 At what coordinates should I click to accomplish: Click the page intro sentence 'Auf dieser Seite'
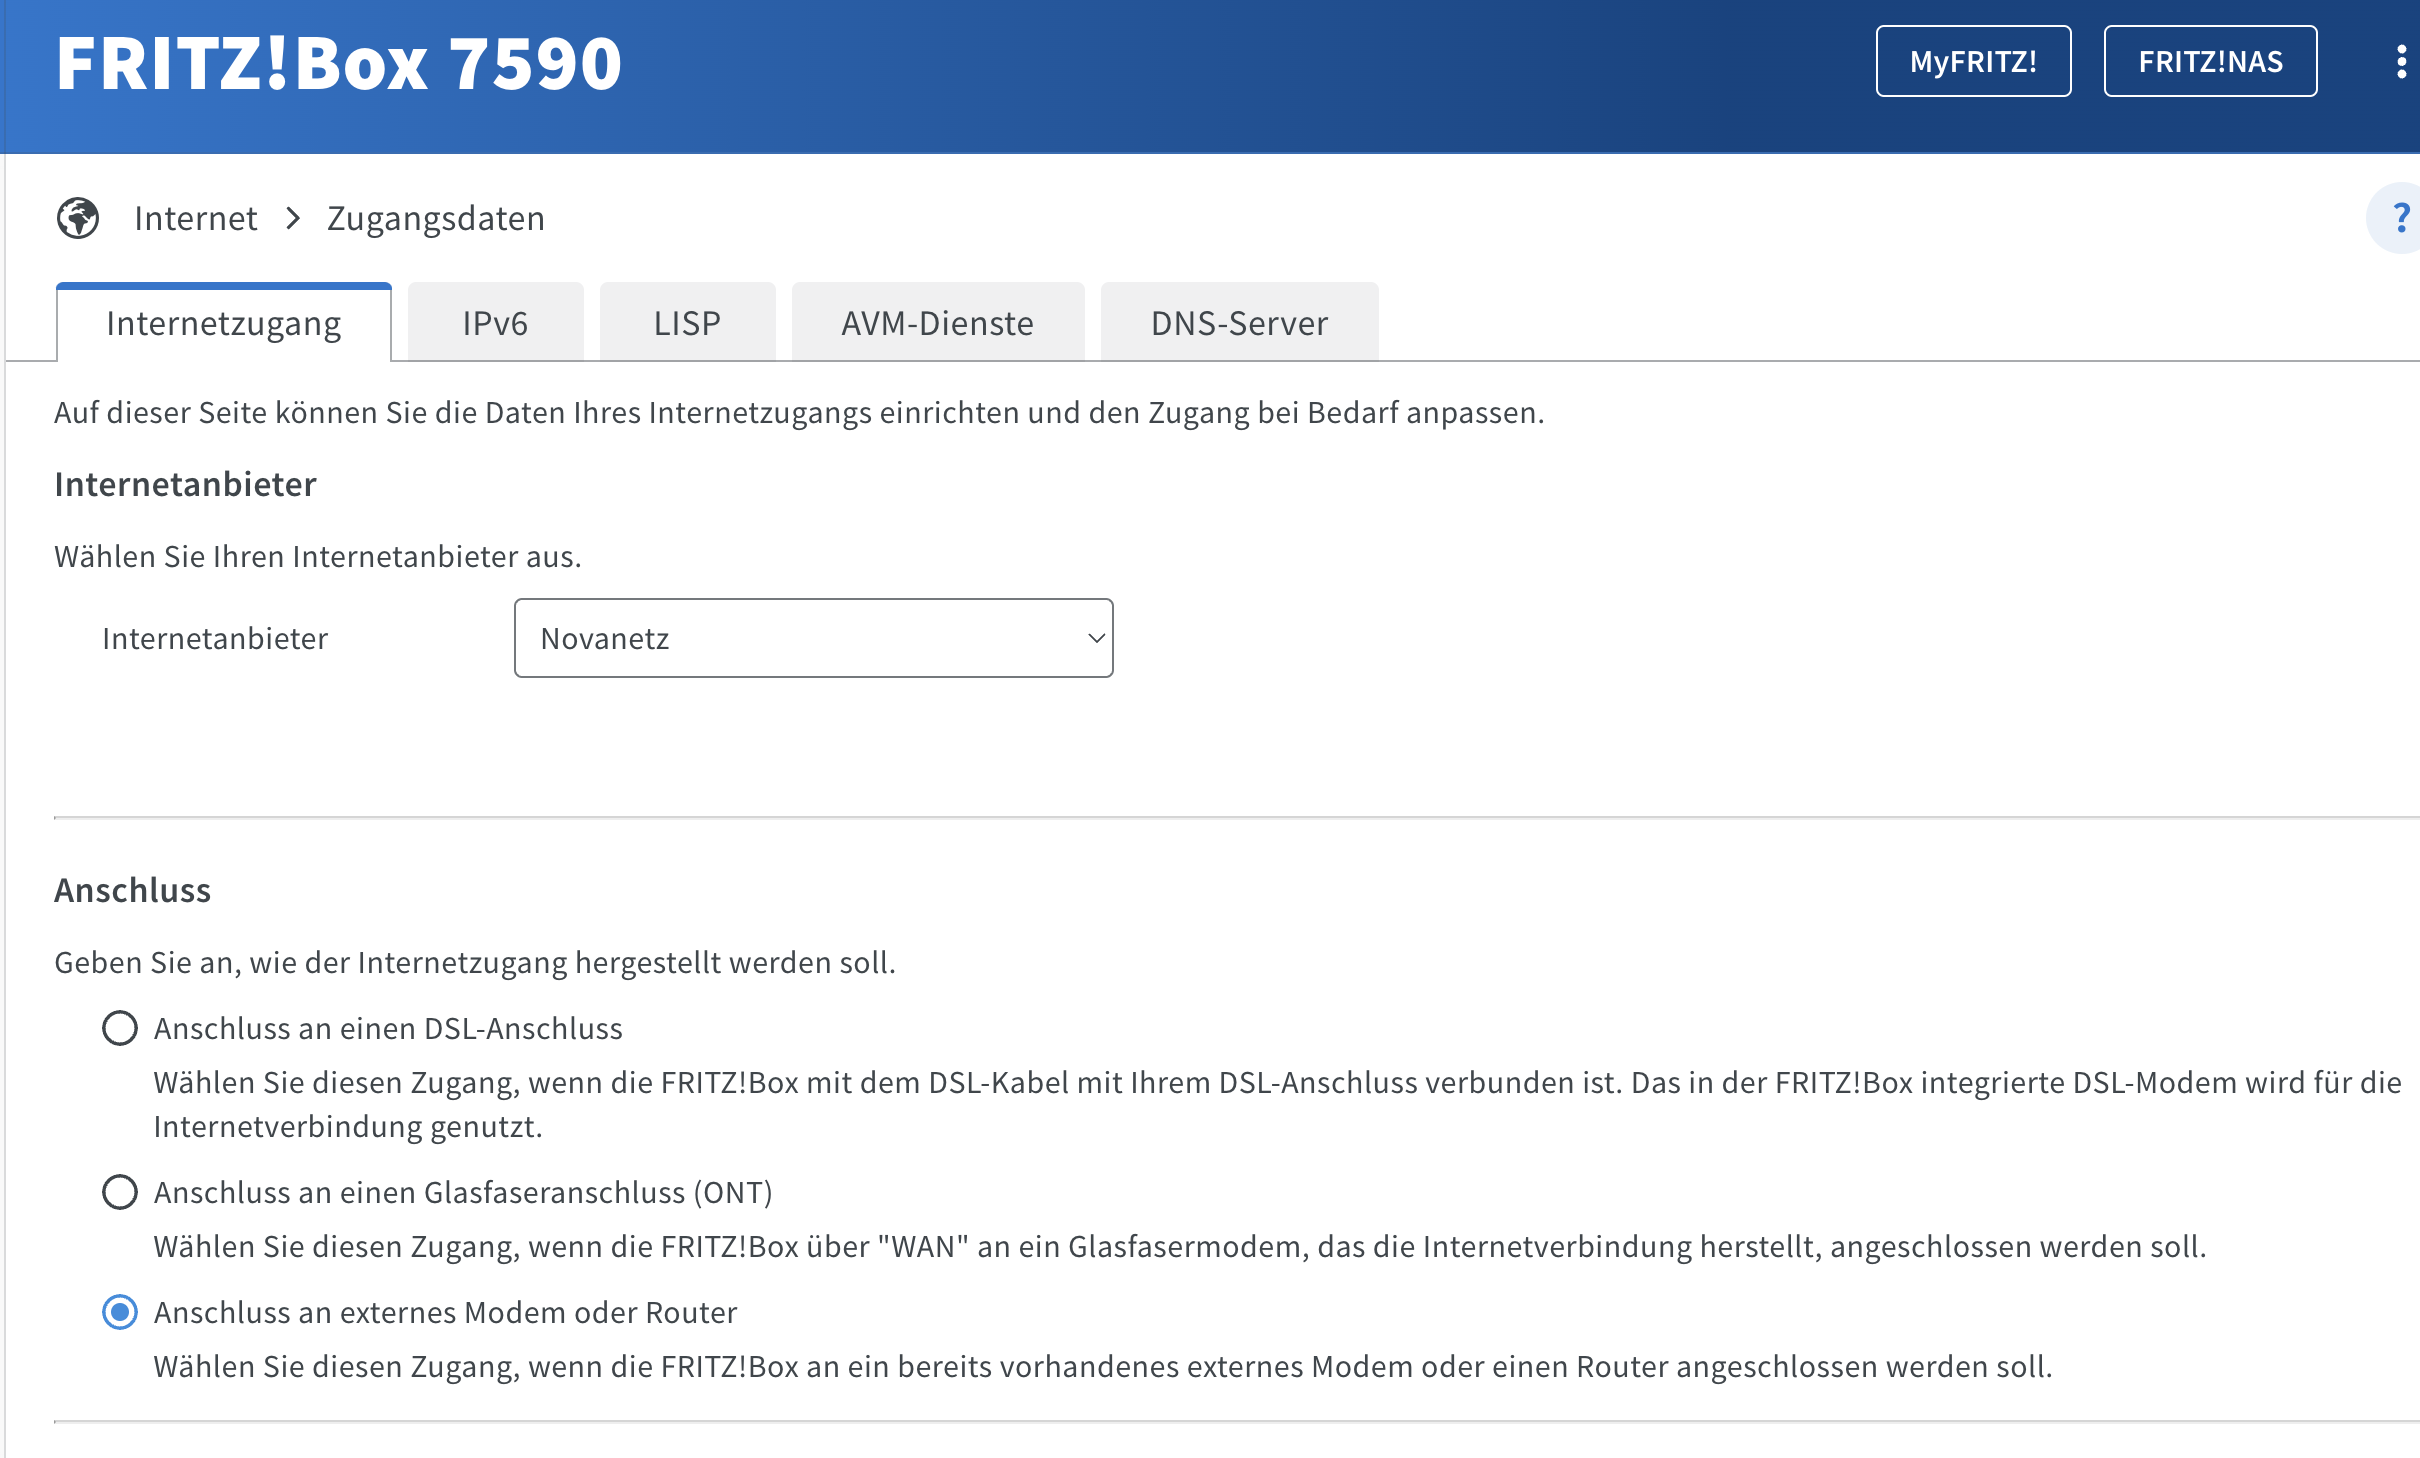click(x=799, y=412)
